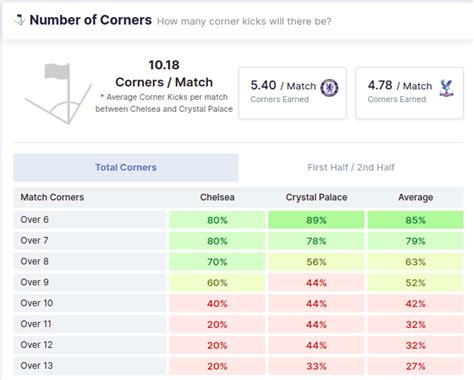Image resolution: width=474 pixels, height=380 pixels.
Task: Click the 10.18 Corners / Match statistic
Action: click(164, 74)
